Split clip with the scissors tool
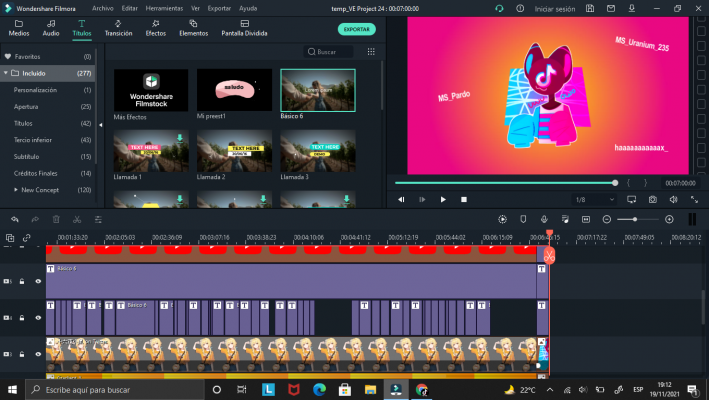The height and width of the screenshot is (400, 709). [77, 219]
